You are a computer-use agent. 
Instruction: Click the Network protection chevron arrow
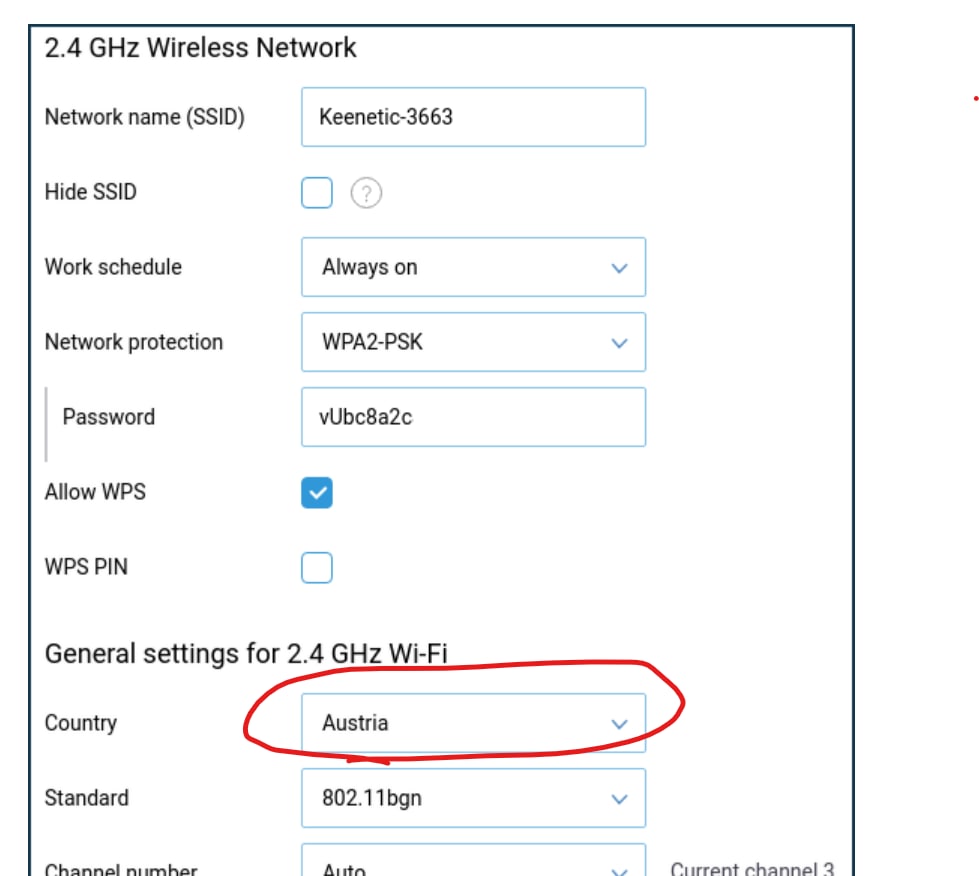pyautogui.click(x=619, y=343)
